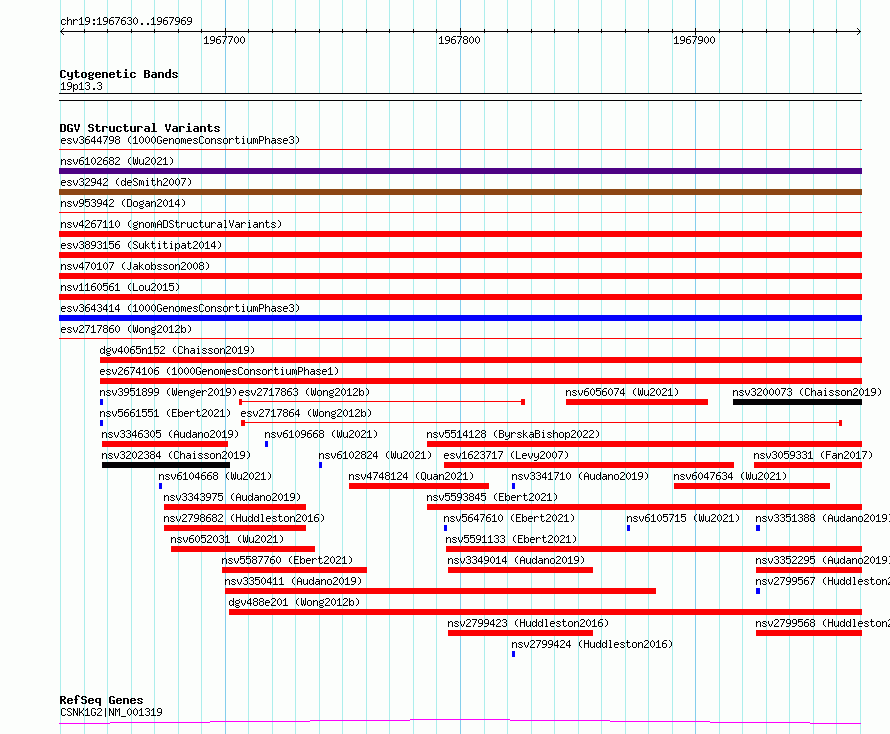Click nsv3343975 (Audano2019) label
This screenshot has height=734, width=890.
coord(232,497)
